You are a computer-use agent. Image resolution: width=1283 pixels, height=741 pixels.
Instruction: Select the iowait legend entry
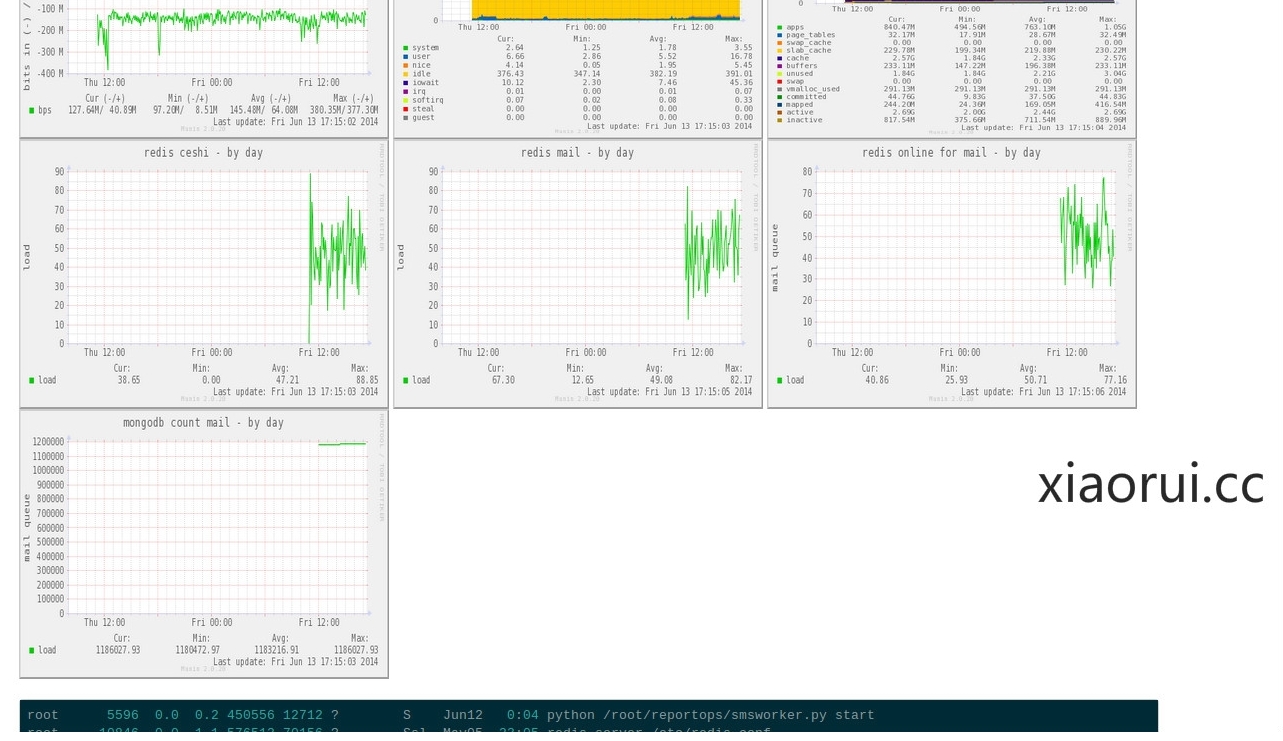(425, 83)
